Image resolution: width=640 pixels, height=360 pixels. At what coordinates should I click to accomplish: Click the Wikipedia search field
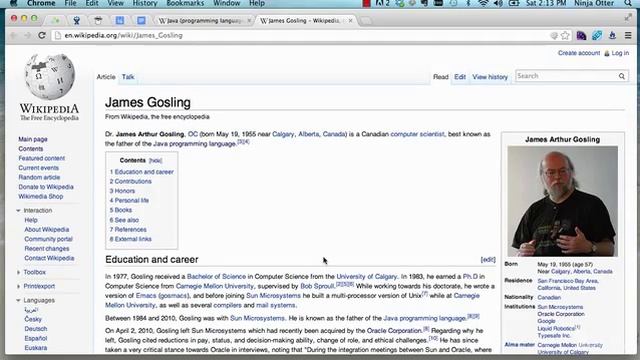click(x=567, y=76)
